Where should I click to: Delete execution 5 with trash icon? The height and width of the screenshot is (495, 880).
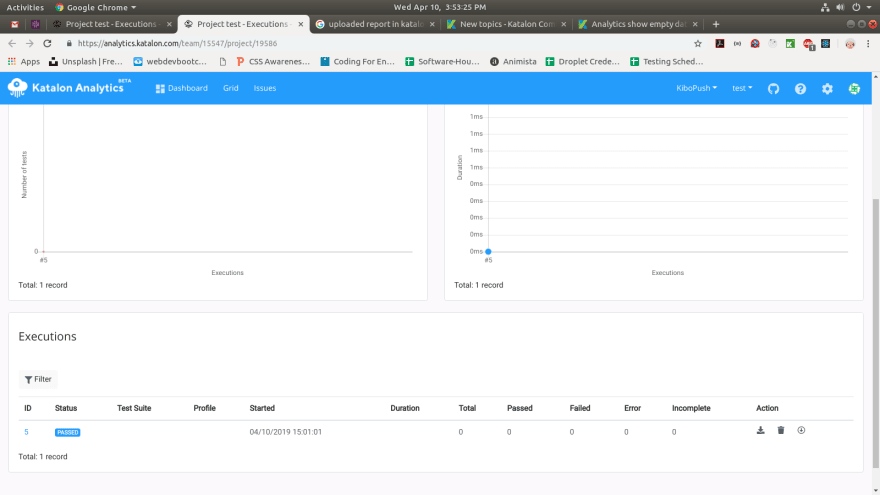tap(781, 430)
